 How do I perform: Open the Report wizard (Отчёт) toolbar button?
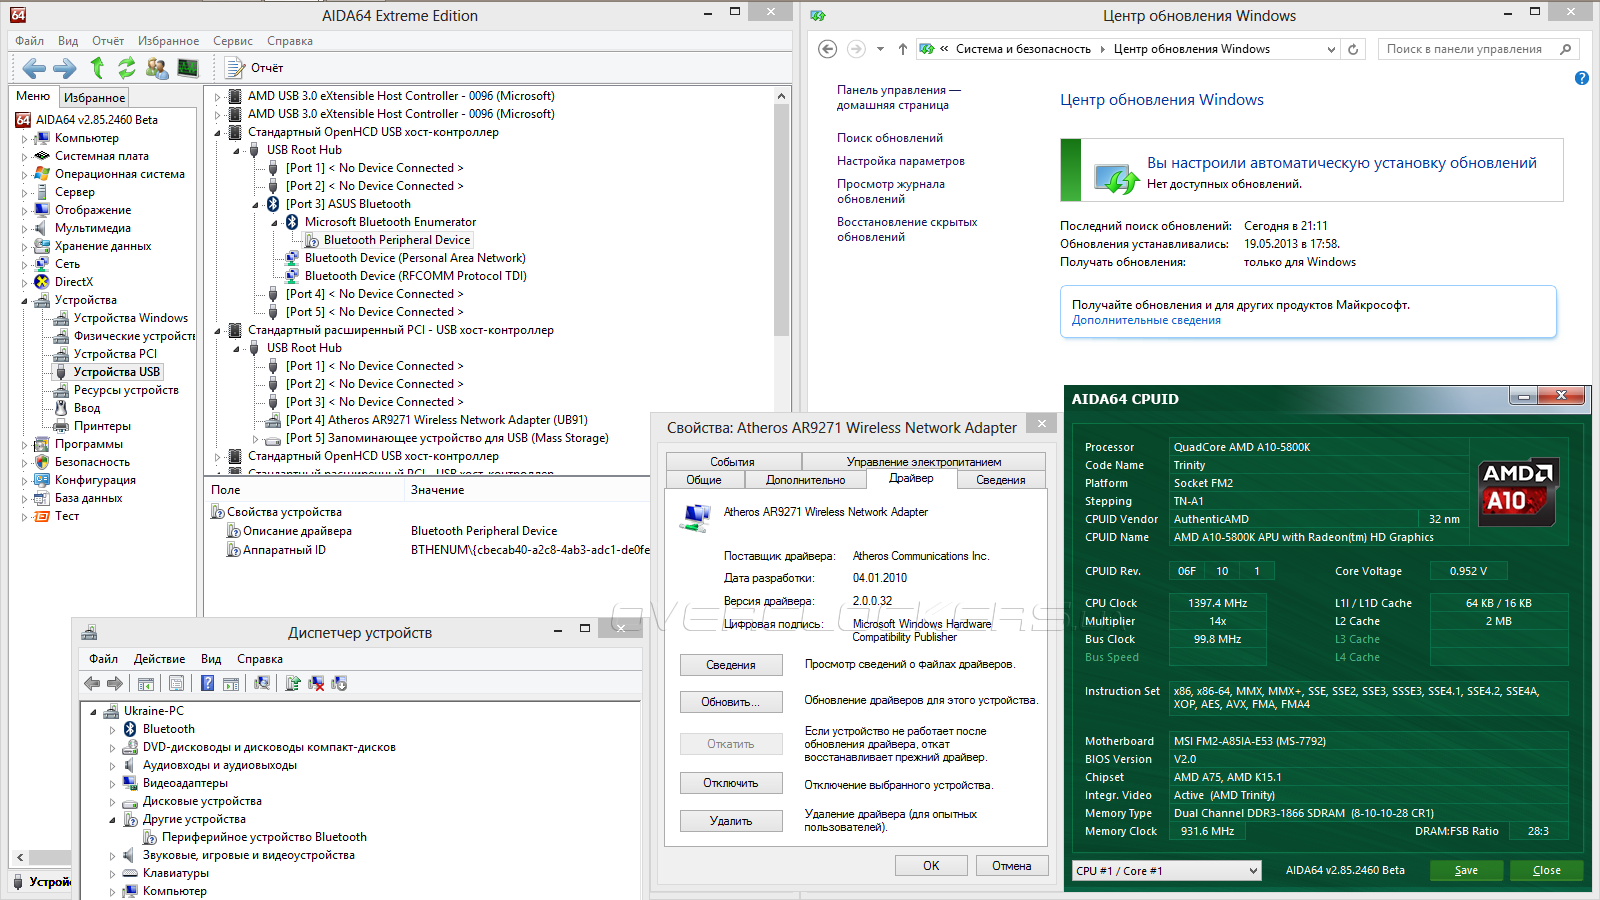pos(255,68)
